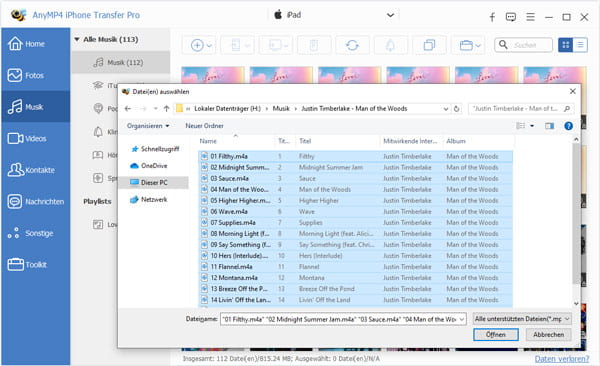This screenshot has width=600, height=366.
Task: Switch to grid view in AnyMP4
Action: pos(566,45)
